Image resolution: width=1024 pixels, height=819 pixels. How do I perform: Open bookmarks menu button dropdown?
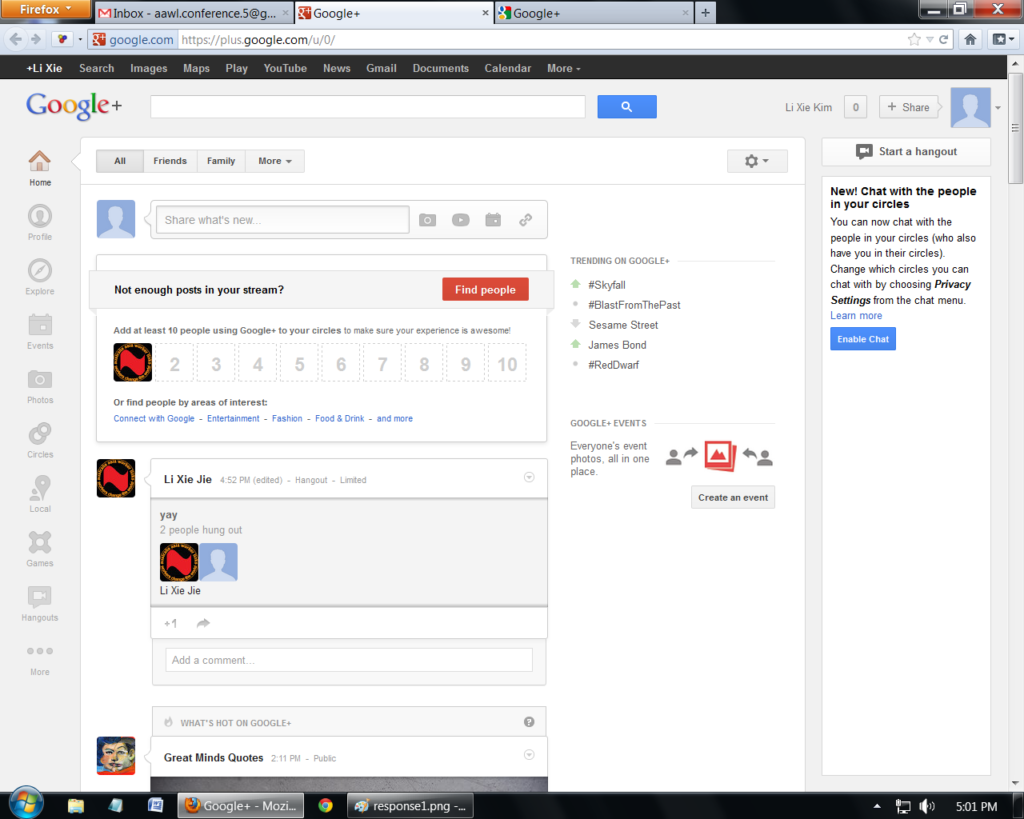1003,39
